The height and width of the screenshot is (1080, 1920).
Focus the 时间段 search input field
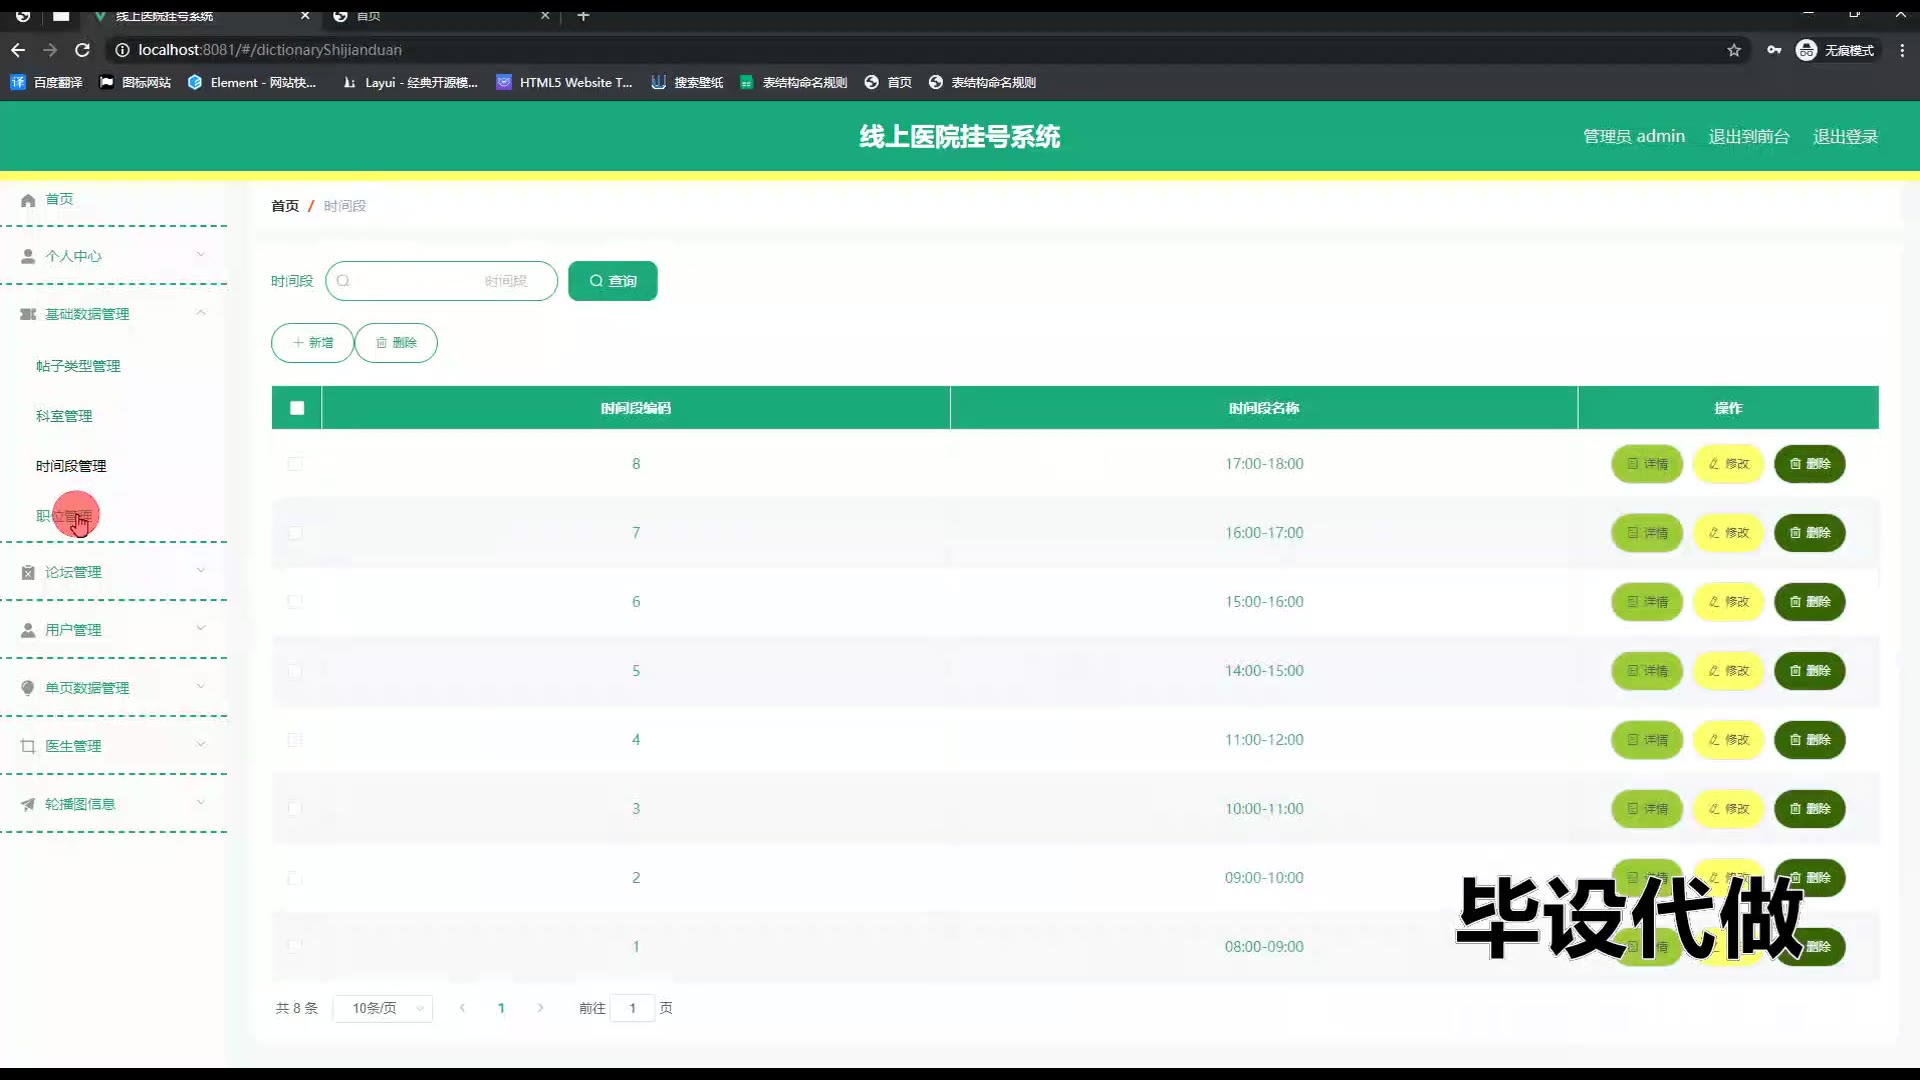click(x=442, y=281)
